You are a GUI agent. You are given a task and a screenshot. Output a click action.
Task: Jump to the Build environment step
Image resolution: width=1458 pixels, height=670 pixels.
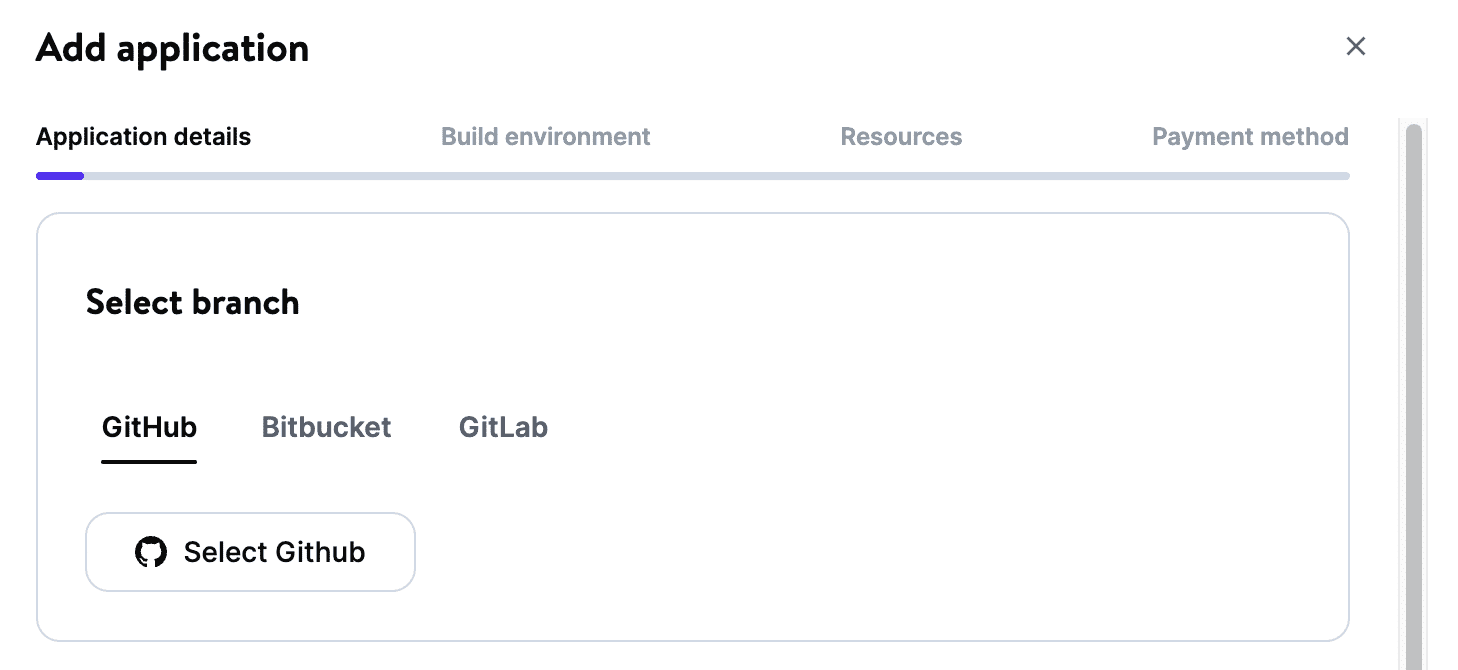click(x=545, y=136)
